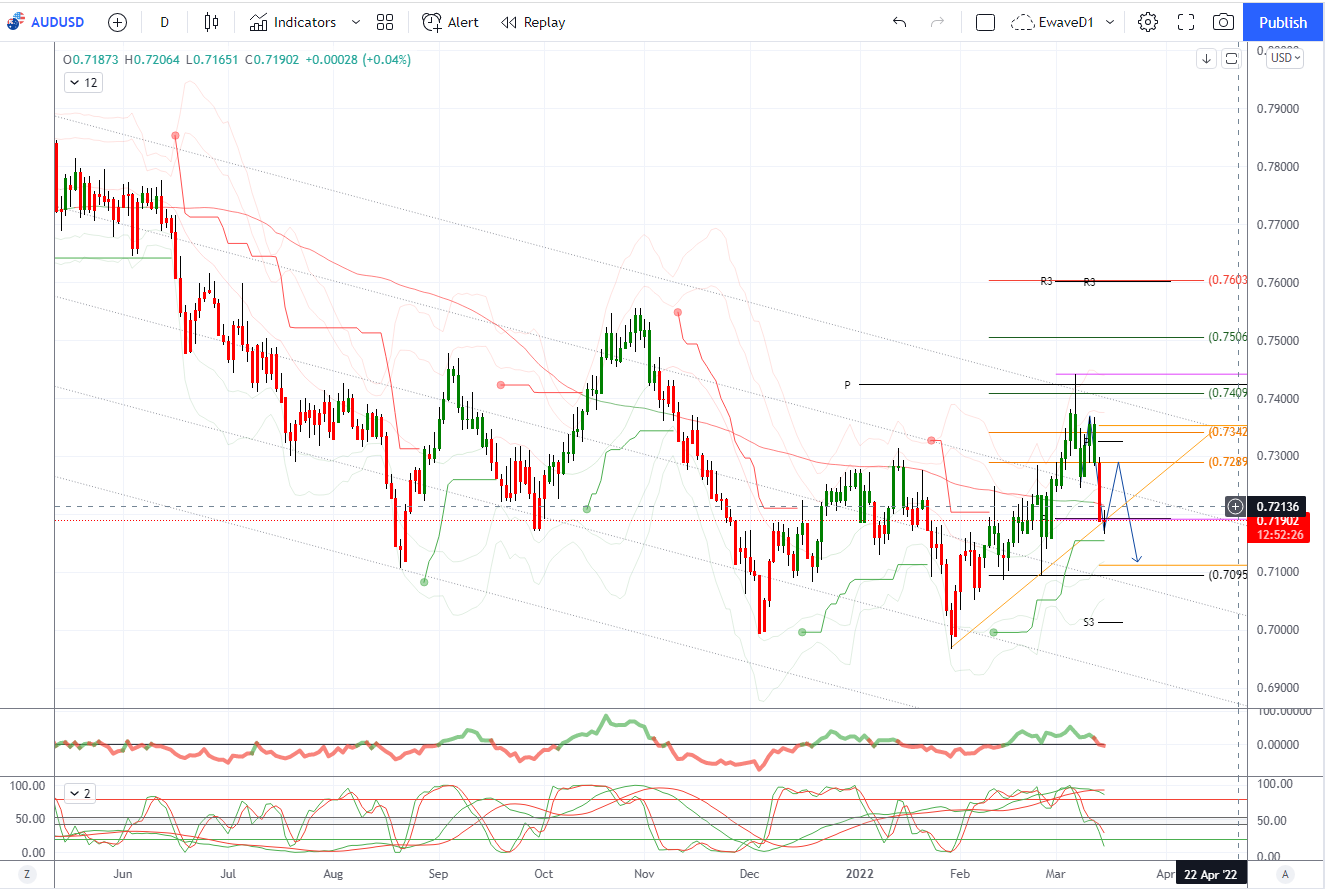This screenshot has height=889, width=1325.
Task: Open the AUDUSD symbol search
Action: pos(44,22)
